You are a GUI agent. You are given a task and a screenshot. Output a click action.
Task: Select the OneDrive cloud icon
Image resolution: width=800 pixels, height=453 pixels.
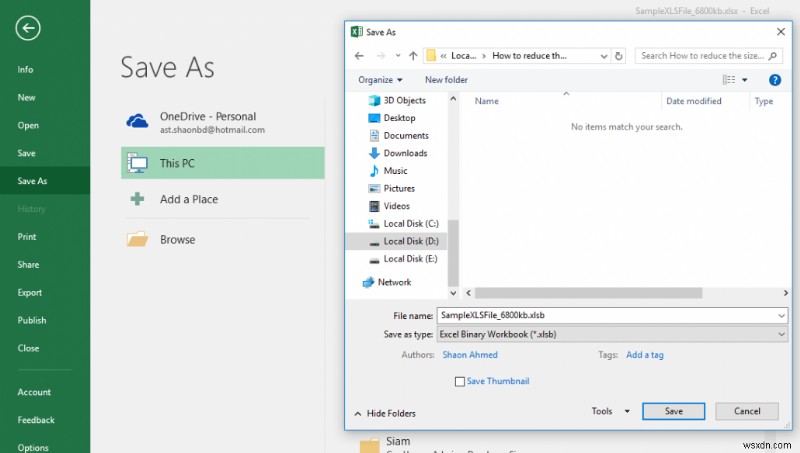point(137,121)
